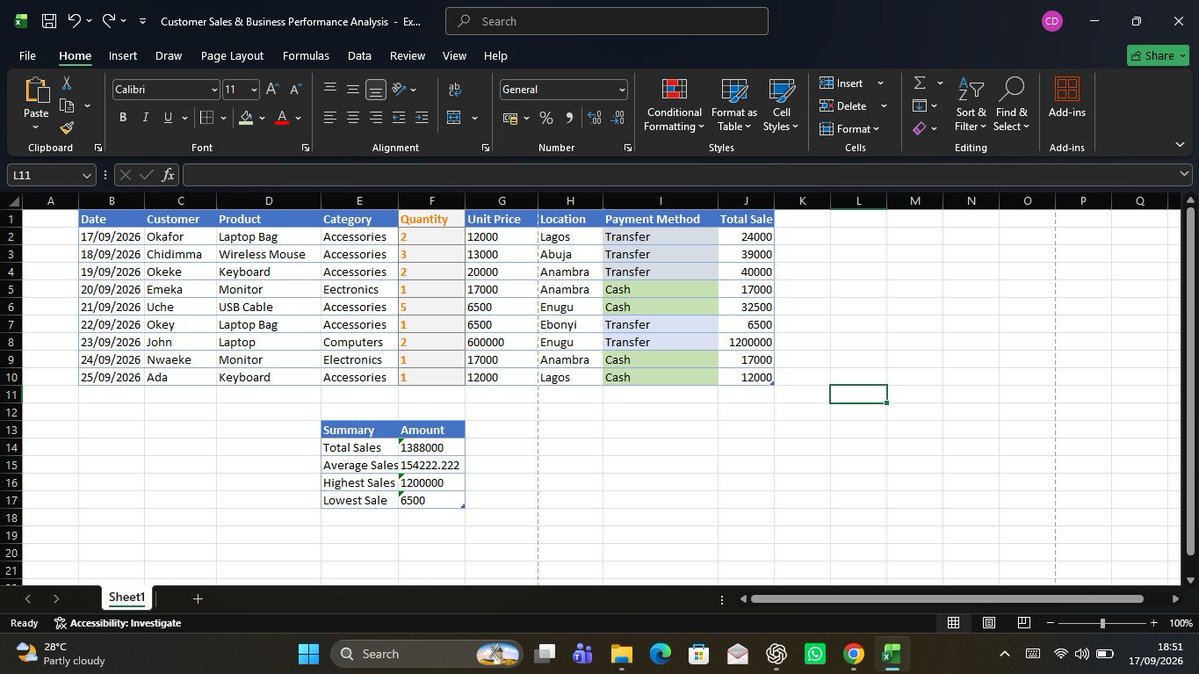Open the Calibri font name dropdown
The height and width of the screenshot is (674, 1199).
tap(214, 90)
